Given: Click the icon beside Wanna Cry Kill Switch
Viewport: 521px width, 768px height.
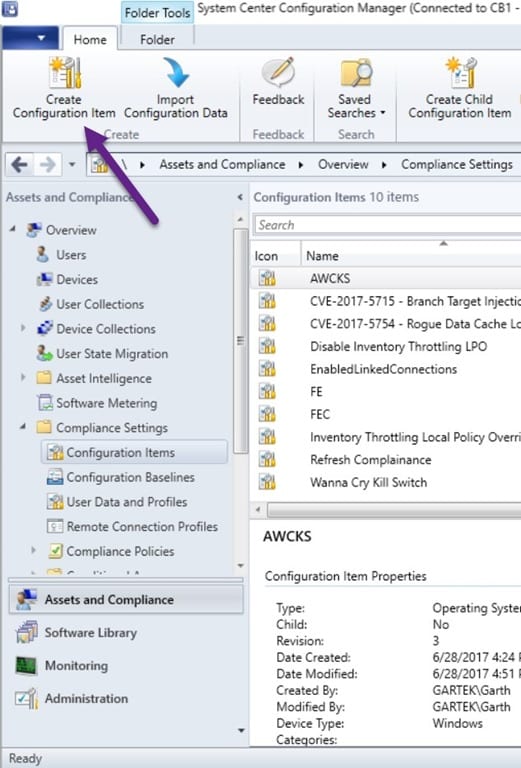Looking at the screenshot, I should [x=267, y=482].
